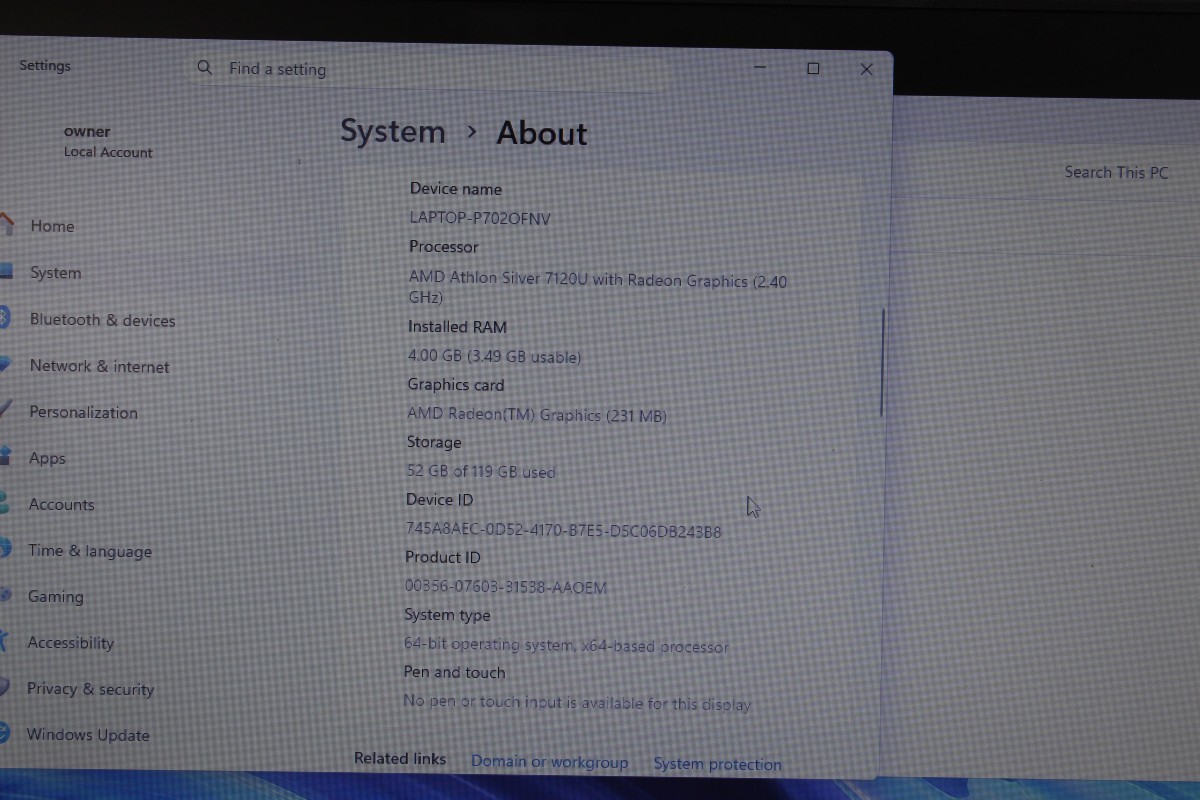The width and height of the screenshot is (1200, 800).
Task: Open Bluetooth & devices settings
Action: pyautogui.click(x=102, y=320)
